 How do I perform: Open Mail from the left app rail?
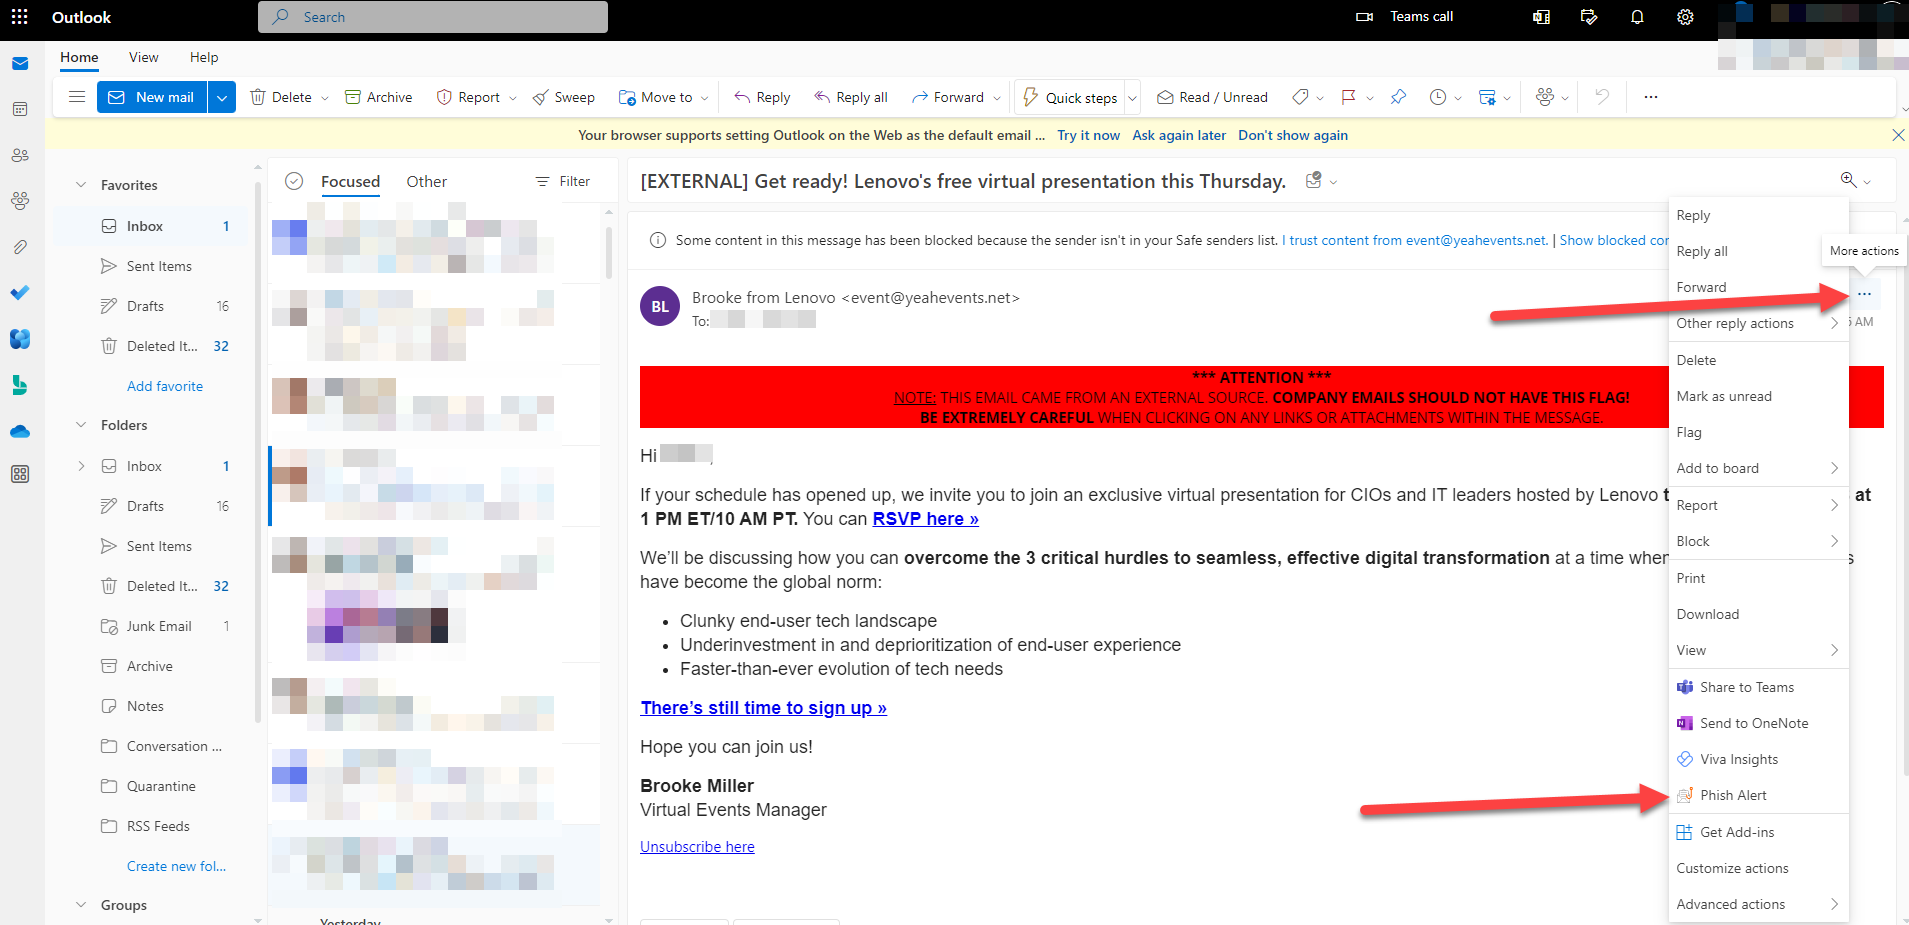20,64
